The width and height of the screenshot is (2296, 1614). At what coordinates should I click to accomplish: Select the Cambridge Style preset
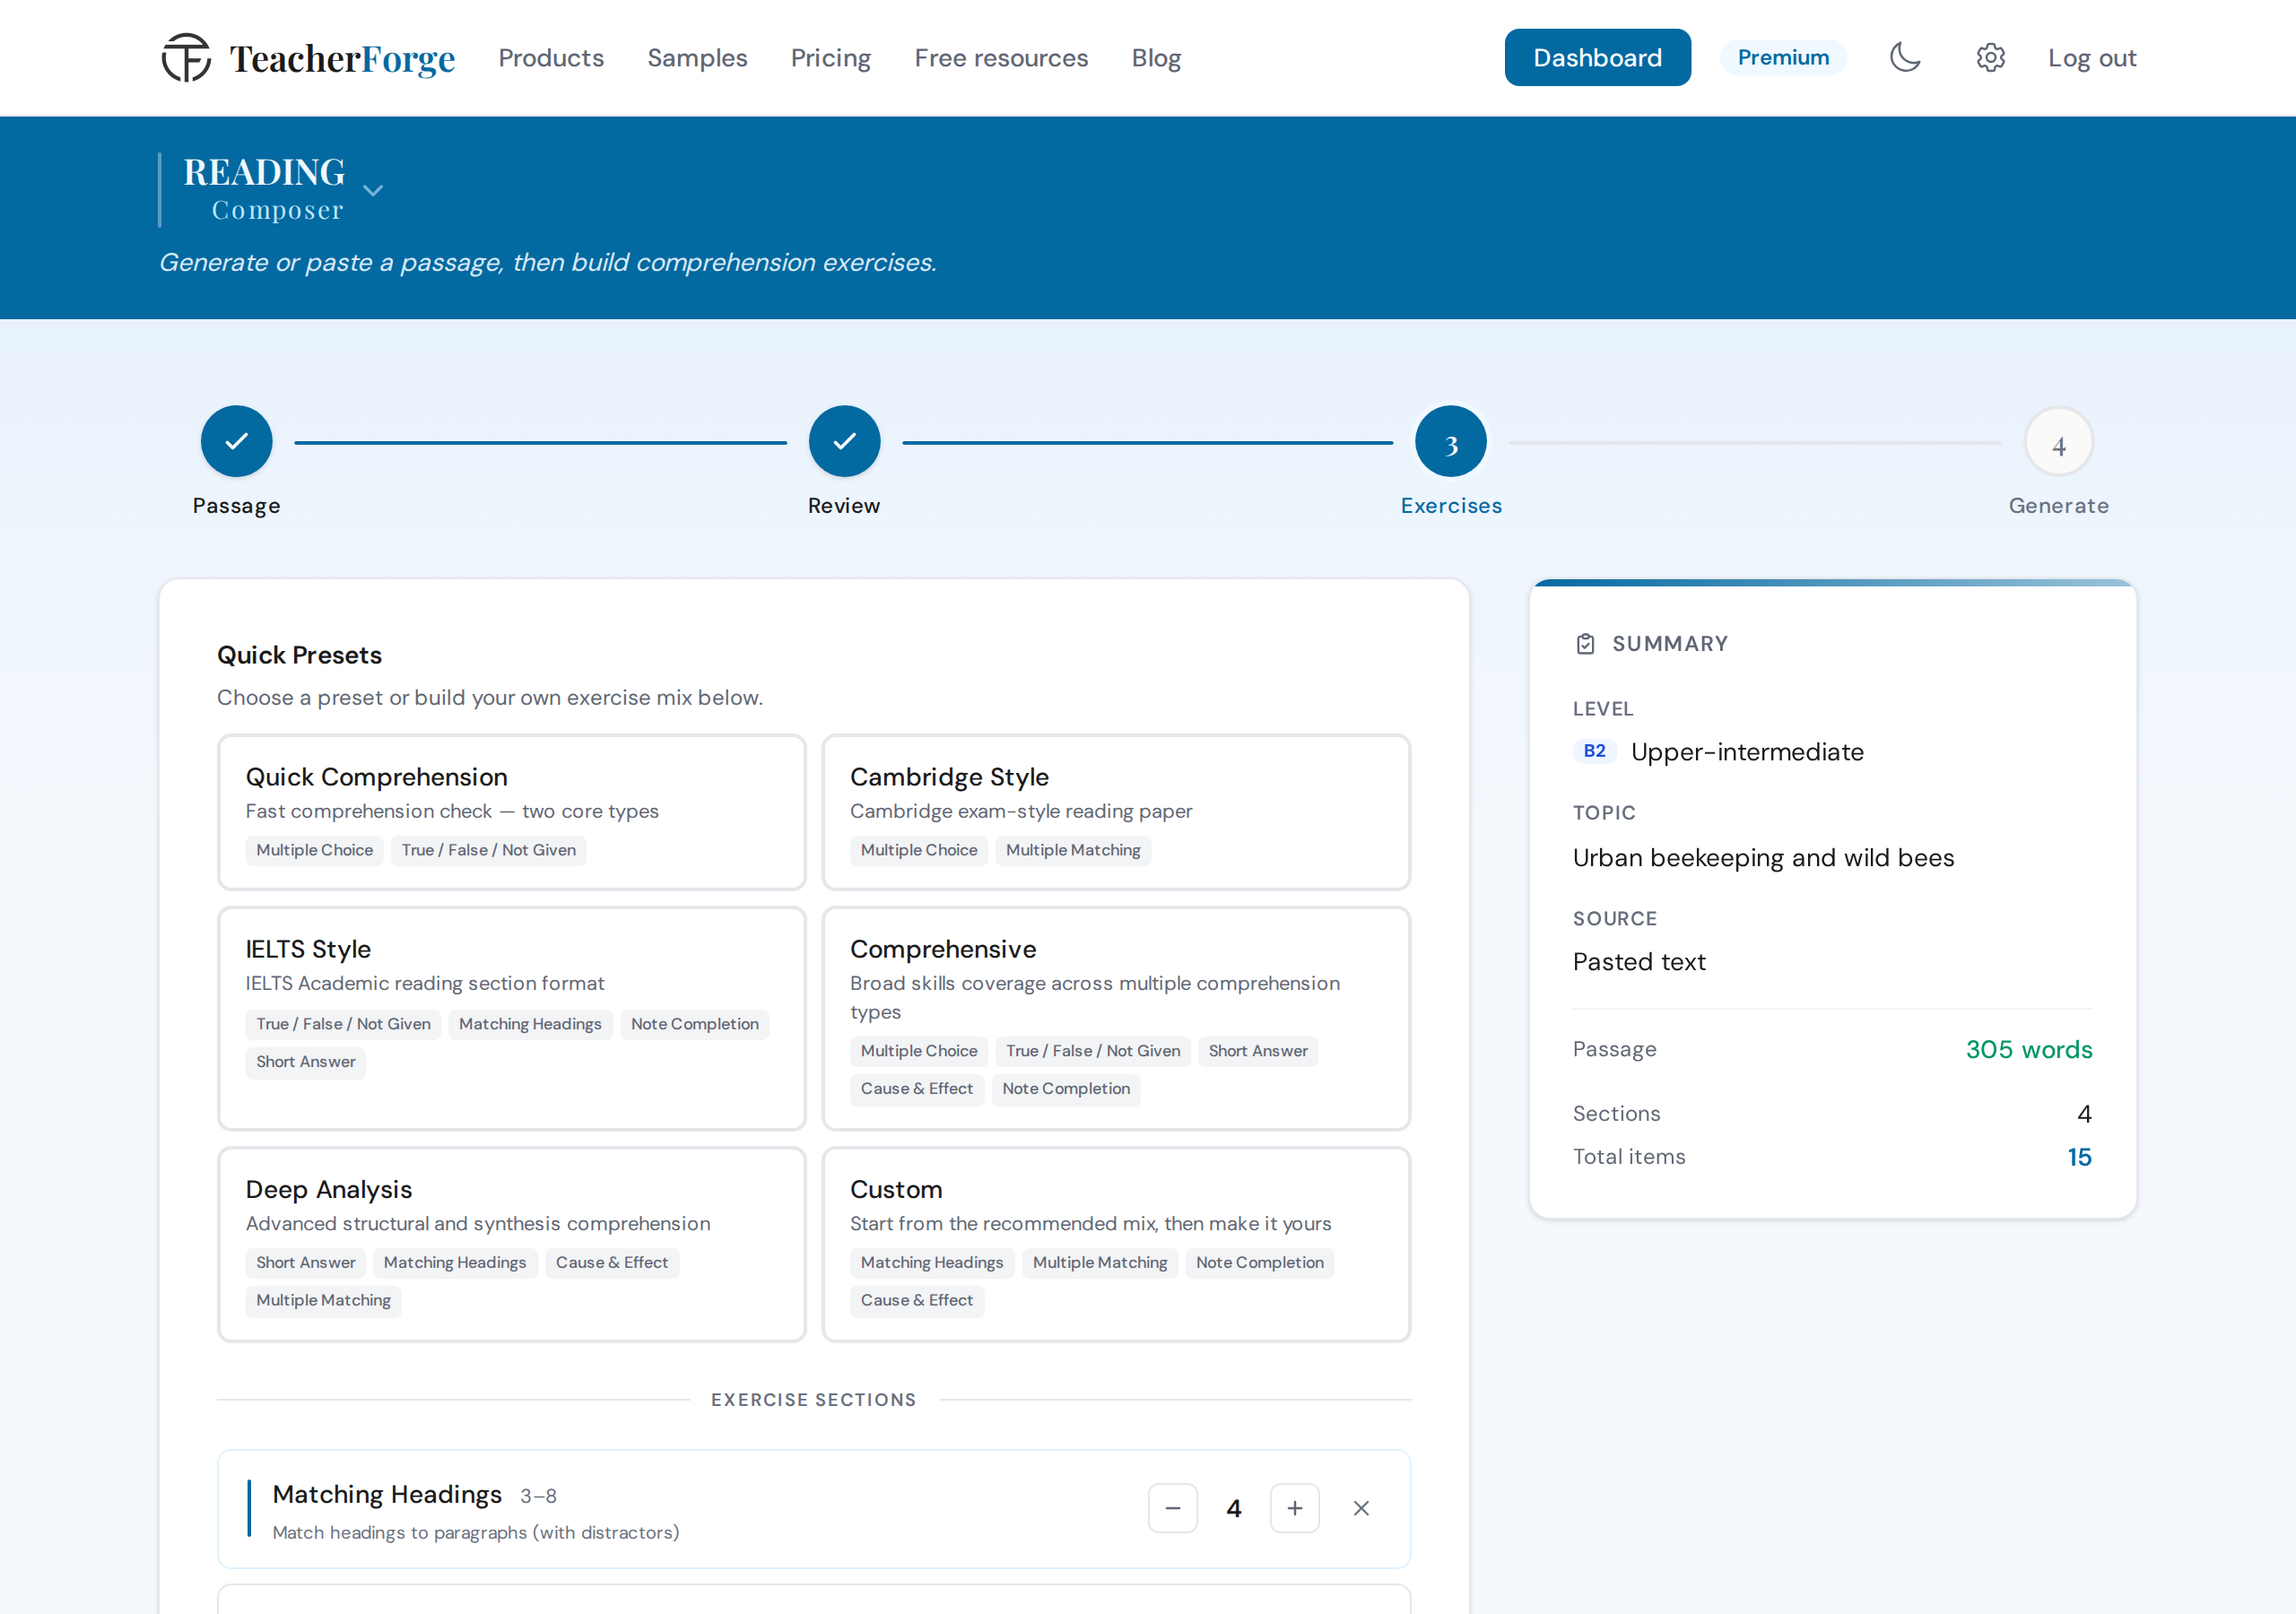point(1116,812)
